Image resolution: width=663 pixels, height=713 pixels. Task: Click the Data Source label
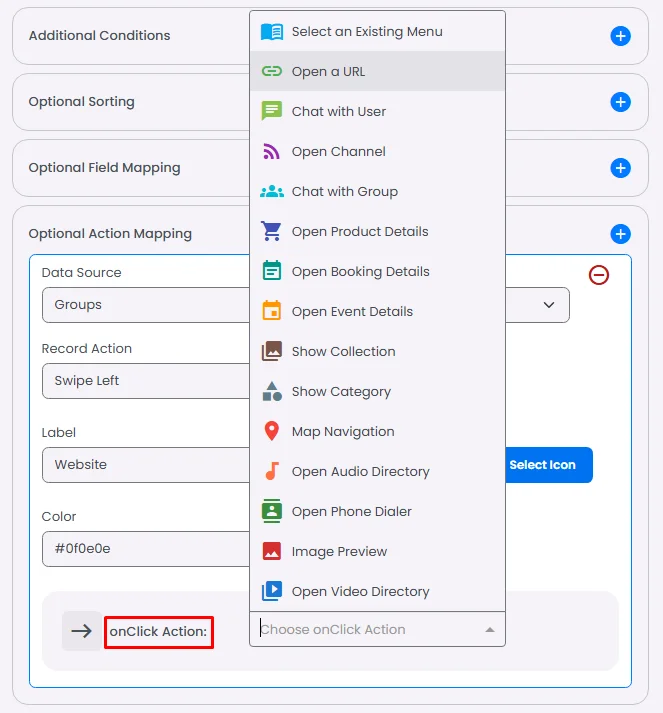click(x=81, y=272)
